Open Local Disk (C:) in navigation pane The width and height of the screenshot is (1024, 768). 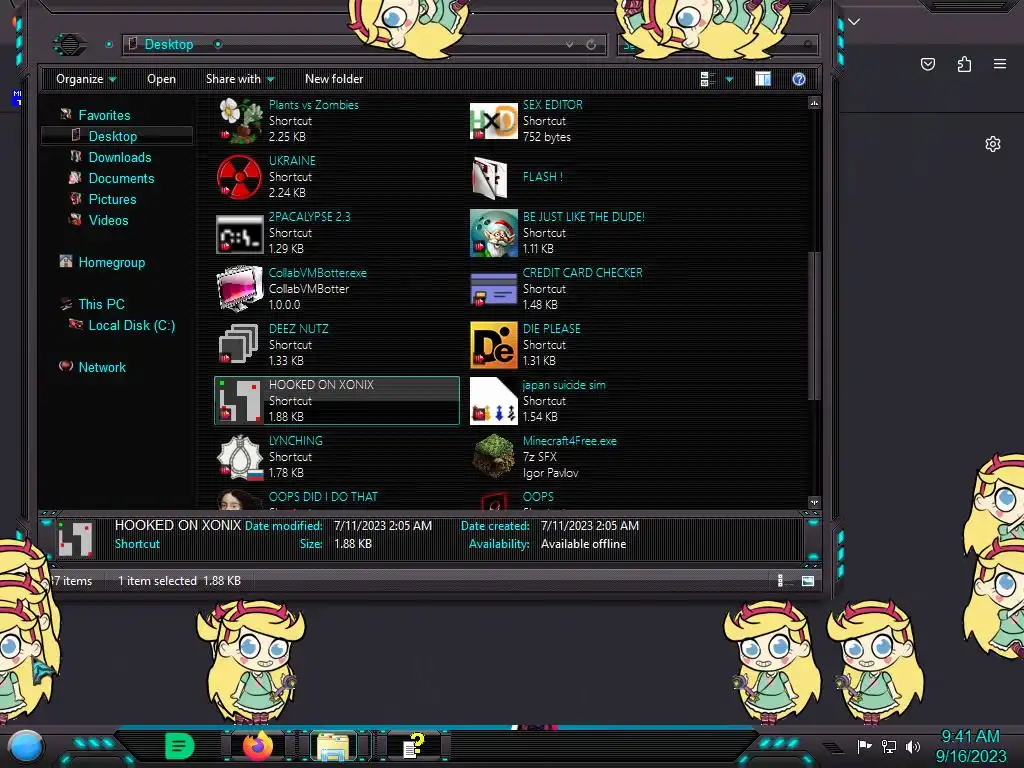pyautogui.click(x=131, y=325)
